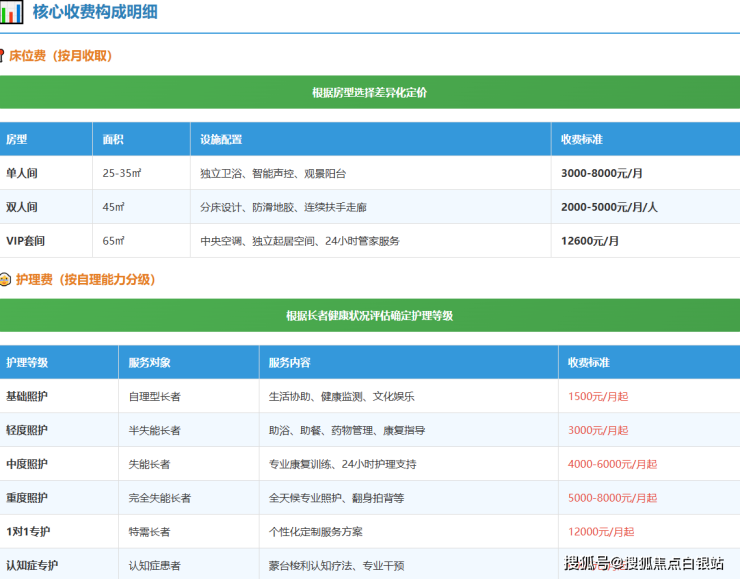Click the 12600元/月 price for VIP suite
This screenshot has width=740, height=579.
tap(590, 241)
